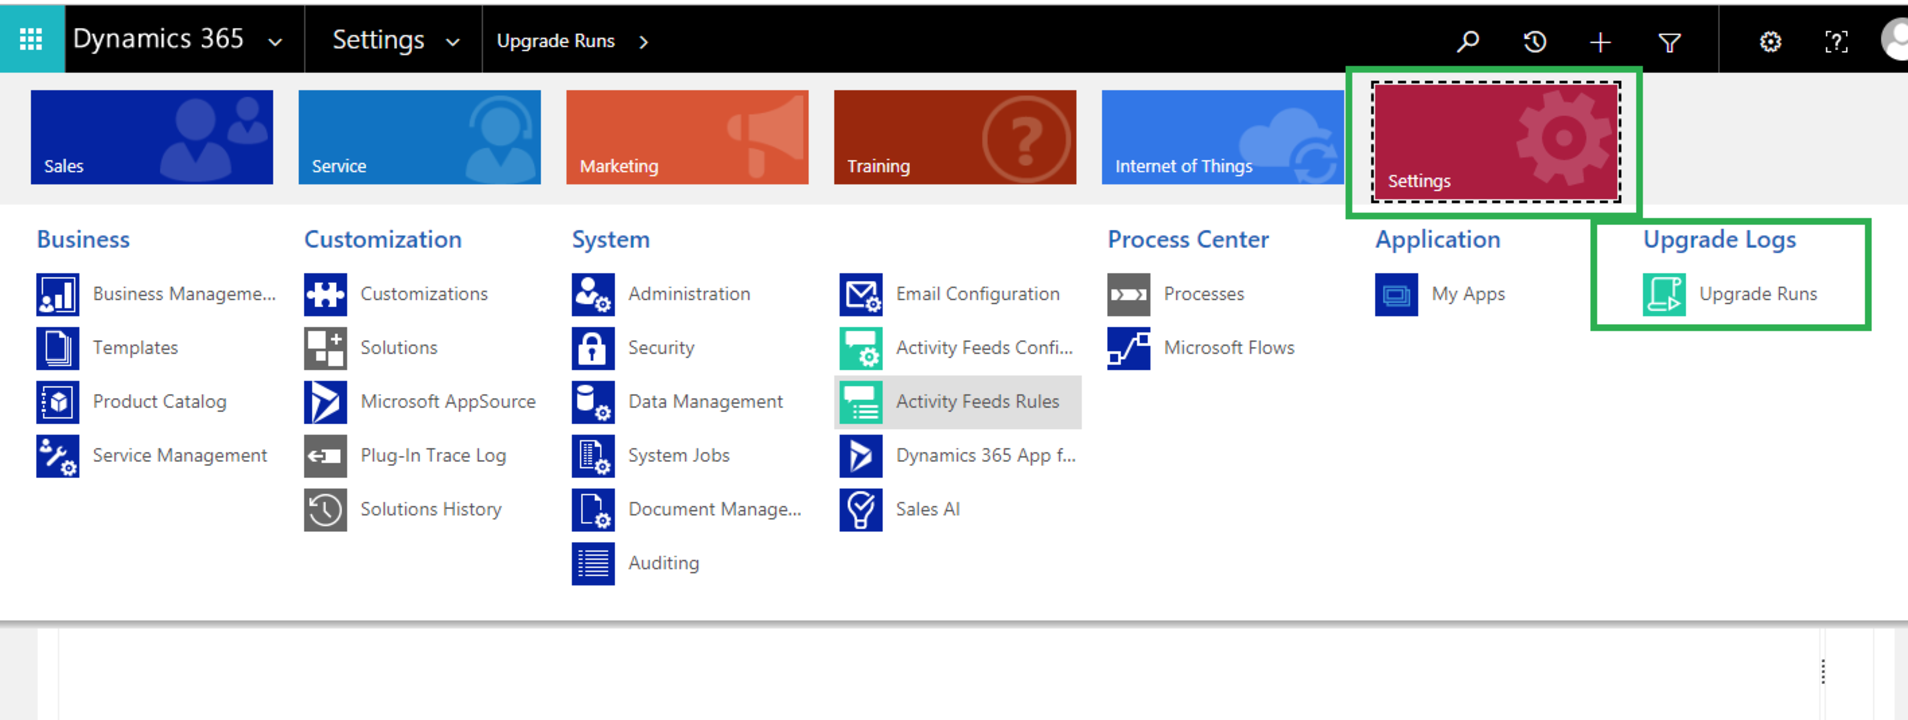This screenshot has width=1908, height=720.
Task: Select the Sales area tile
Action: (x=152, y=137)
